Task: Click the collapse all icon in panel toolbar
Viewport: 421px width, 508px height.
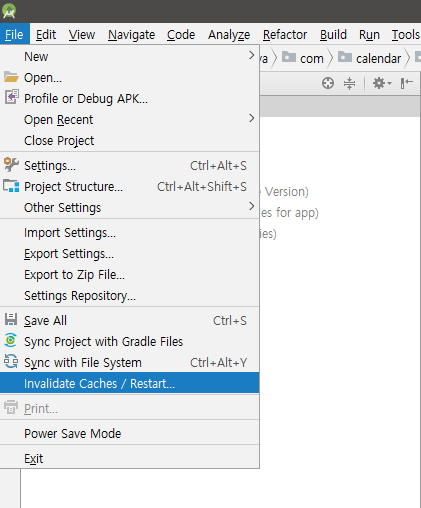Action: [x=349, y=83]
